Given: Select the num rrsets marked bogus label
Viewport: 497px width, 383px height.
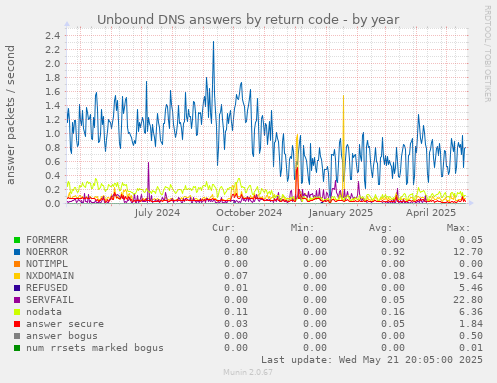Looking at the screenshot, I should (x=95, y=348).
